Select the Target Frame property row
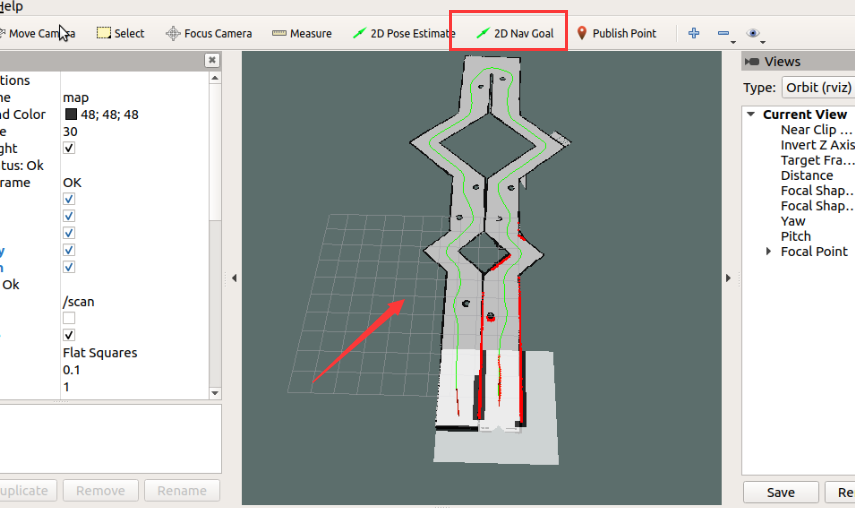855x508 pixels. click(816, 160)
